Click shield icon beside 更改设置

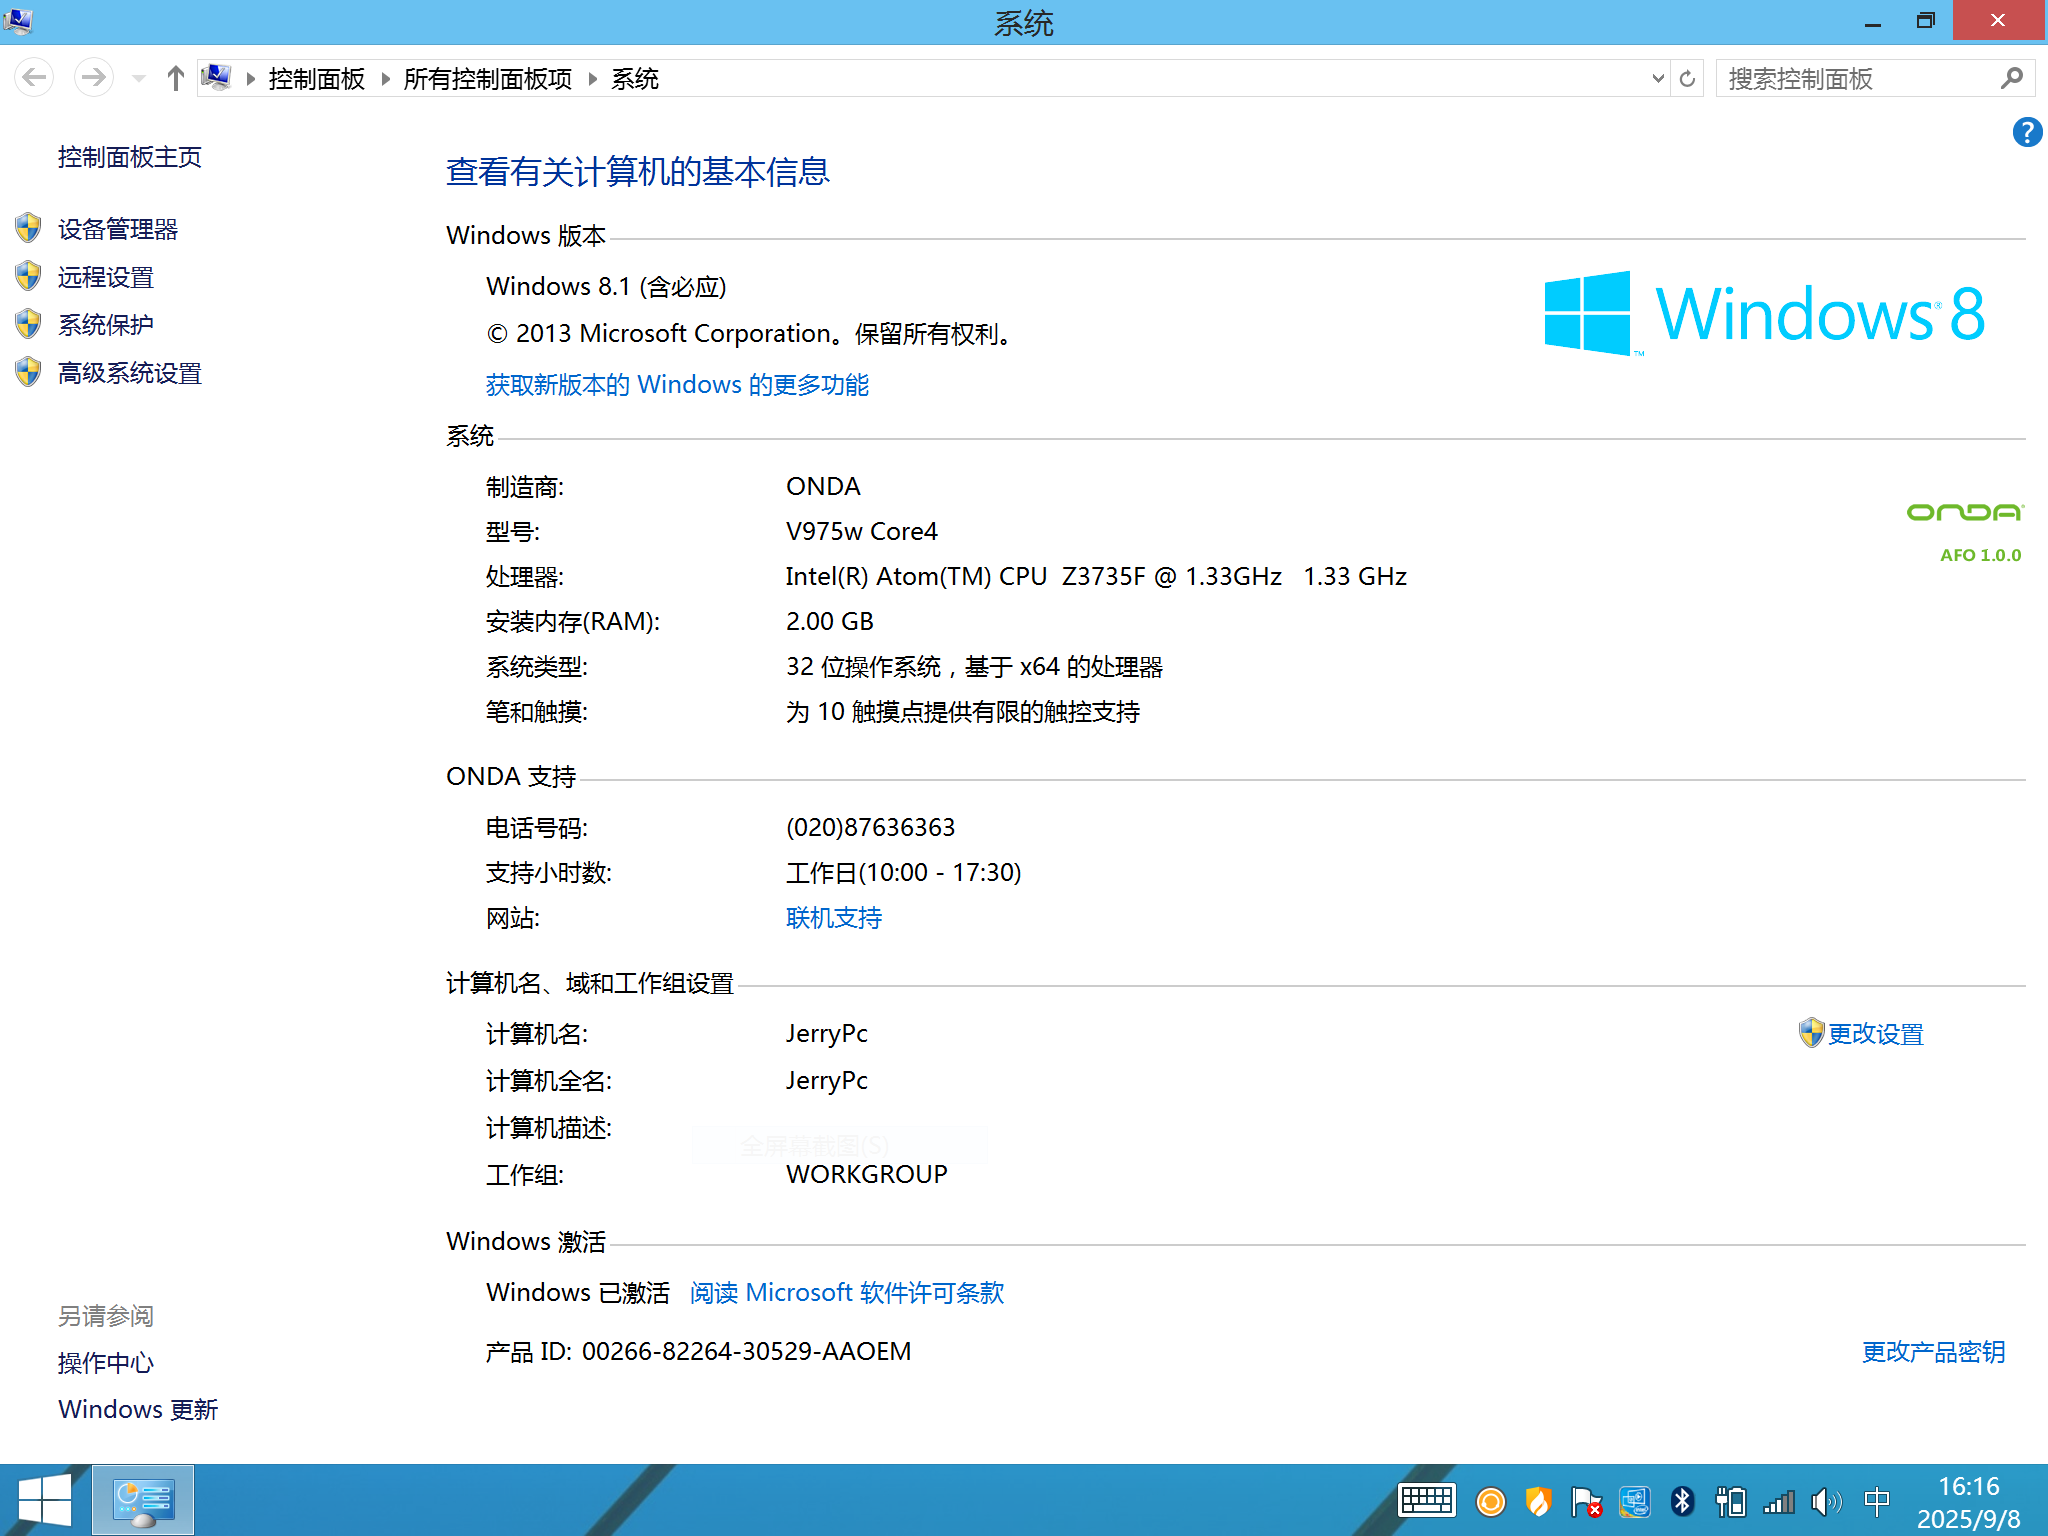1811,1032
